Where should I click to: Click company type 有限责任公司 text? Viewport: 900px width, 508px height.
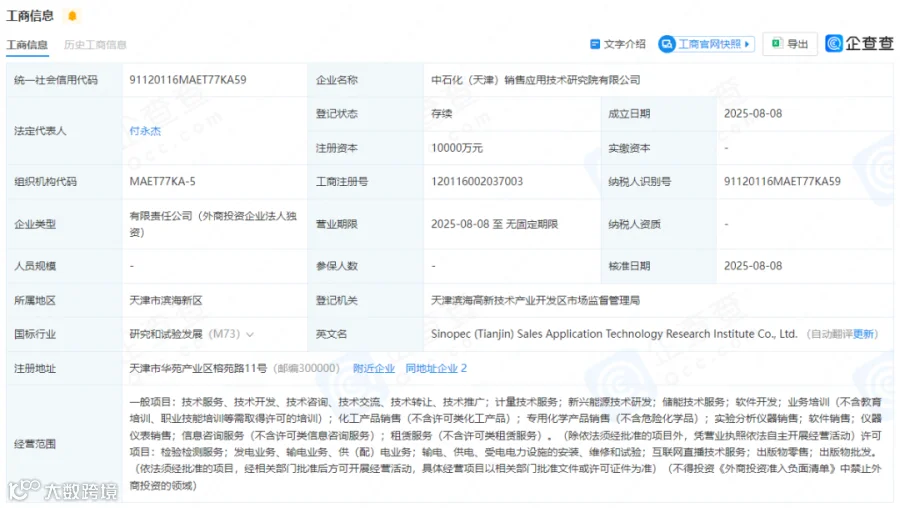(212, 224)
